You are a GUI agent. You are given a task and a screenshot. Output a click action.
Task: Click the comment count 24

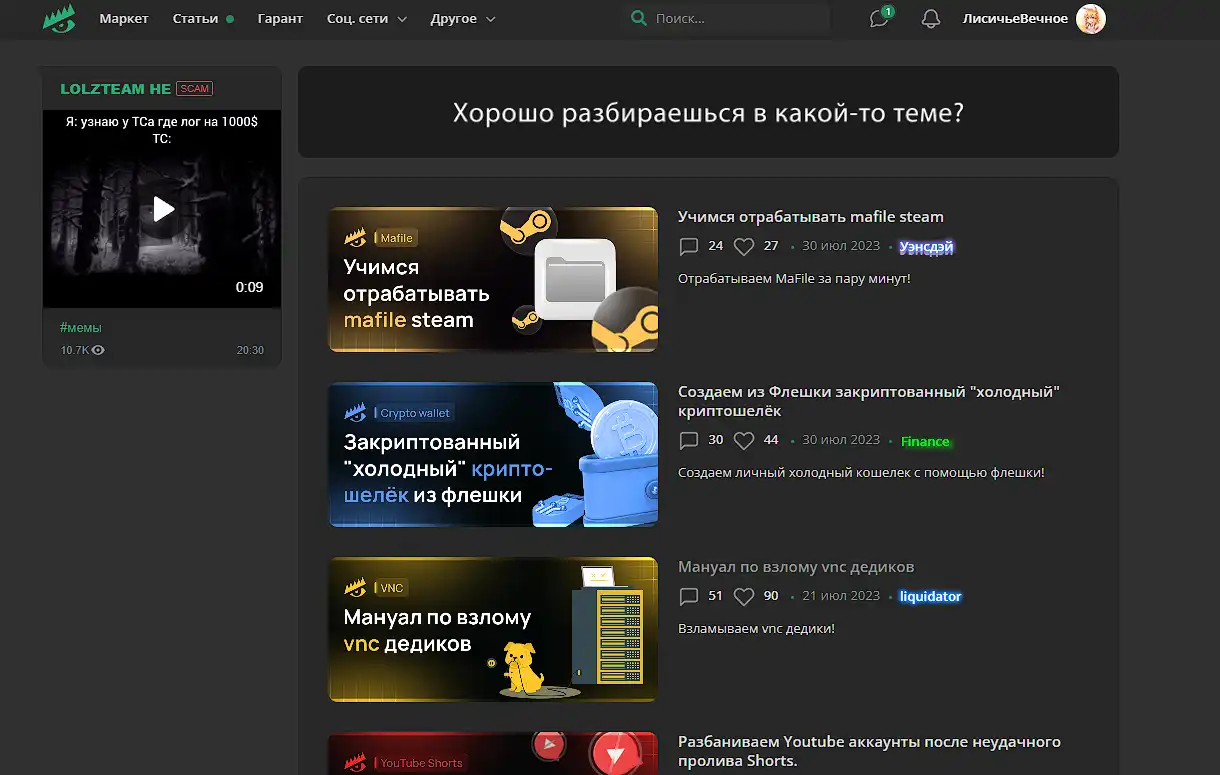[715, 246]
